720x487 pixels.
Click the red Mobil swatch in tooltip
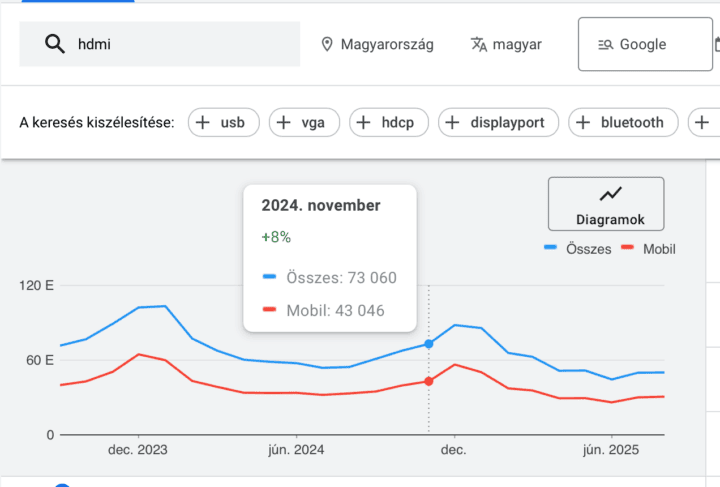tap(268, 311)
